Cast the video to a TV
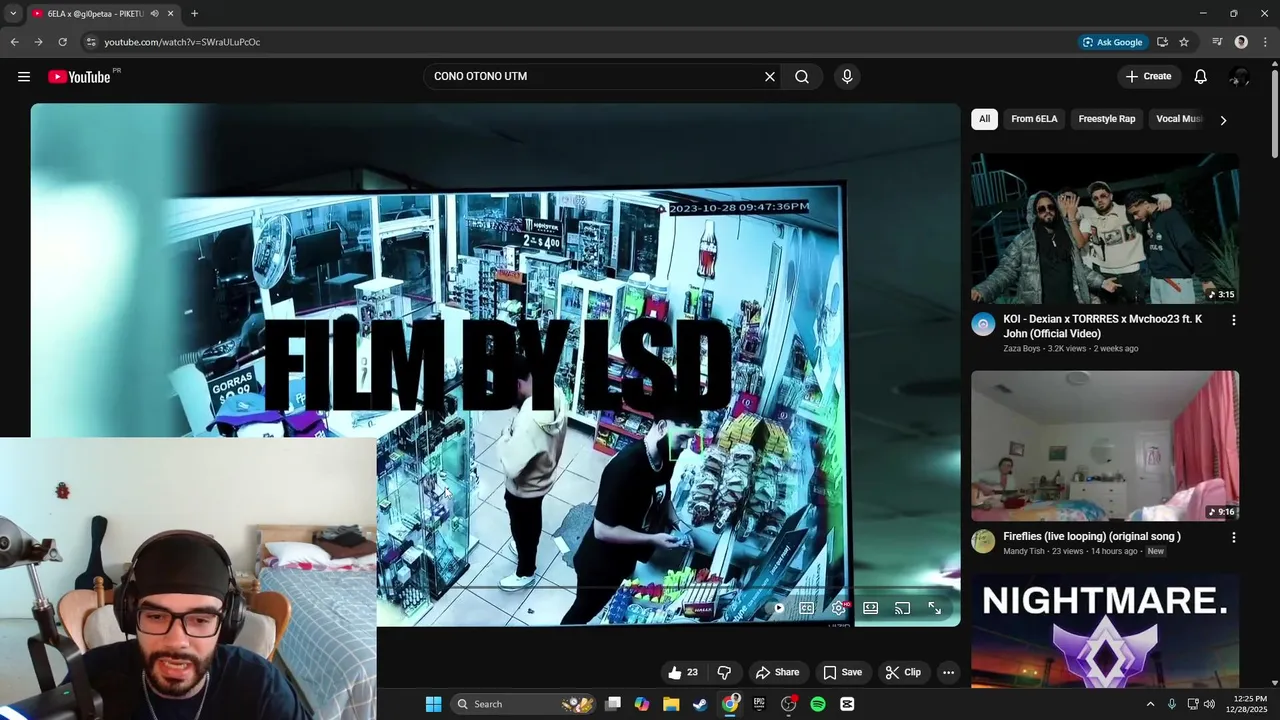 902,608
